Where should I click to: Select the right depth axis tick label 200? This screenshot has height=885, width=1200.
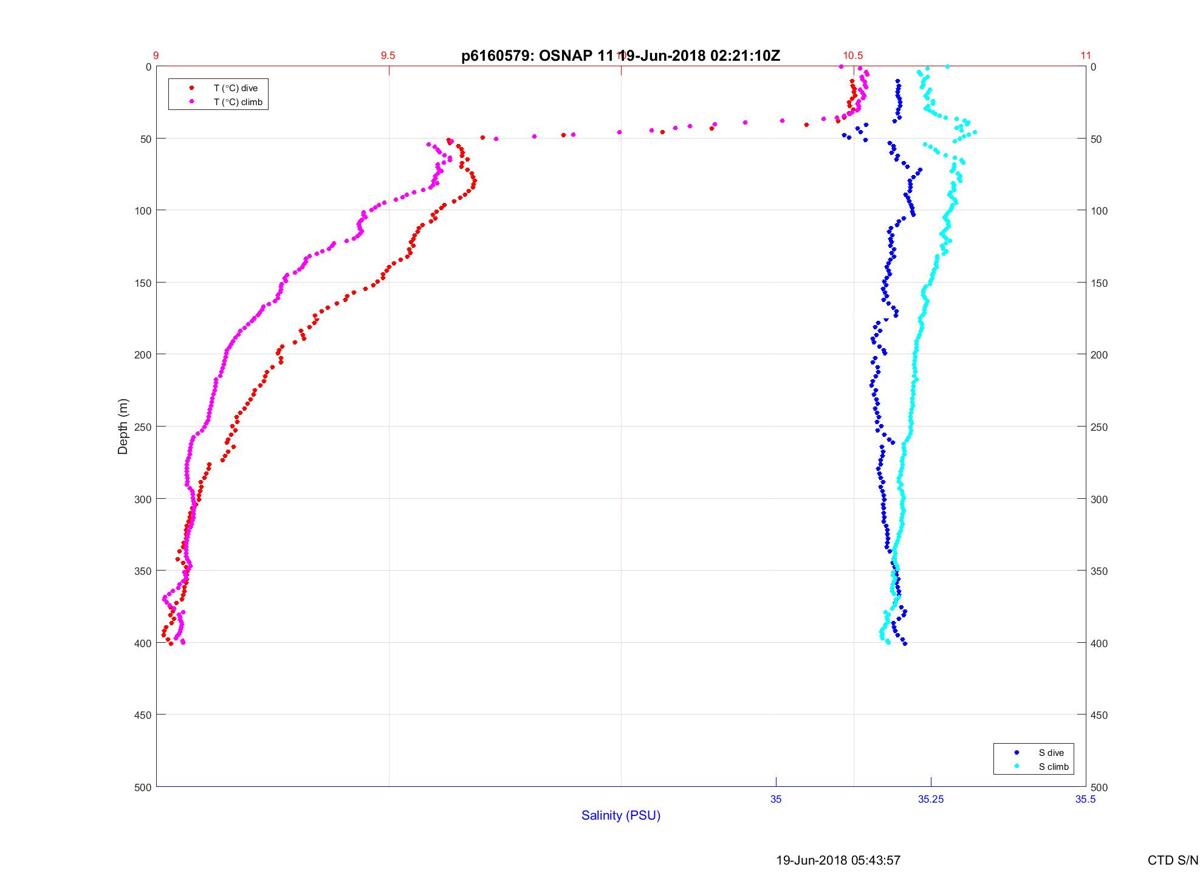1100,355
